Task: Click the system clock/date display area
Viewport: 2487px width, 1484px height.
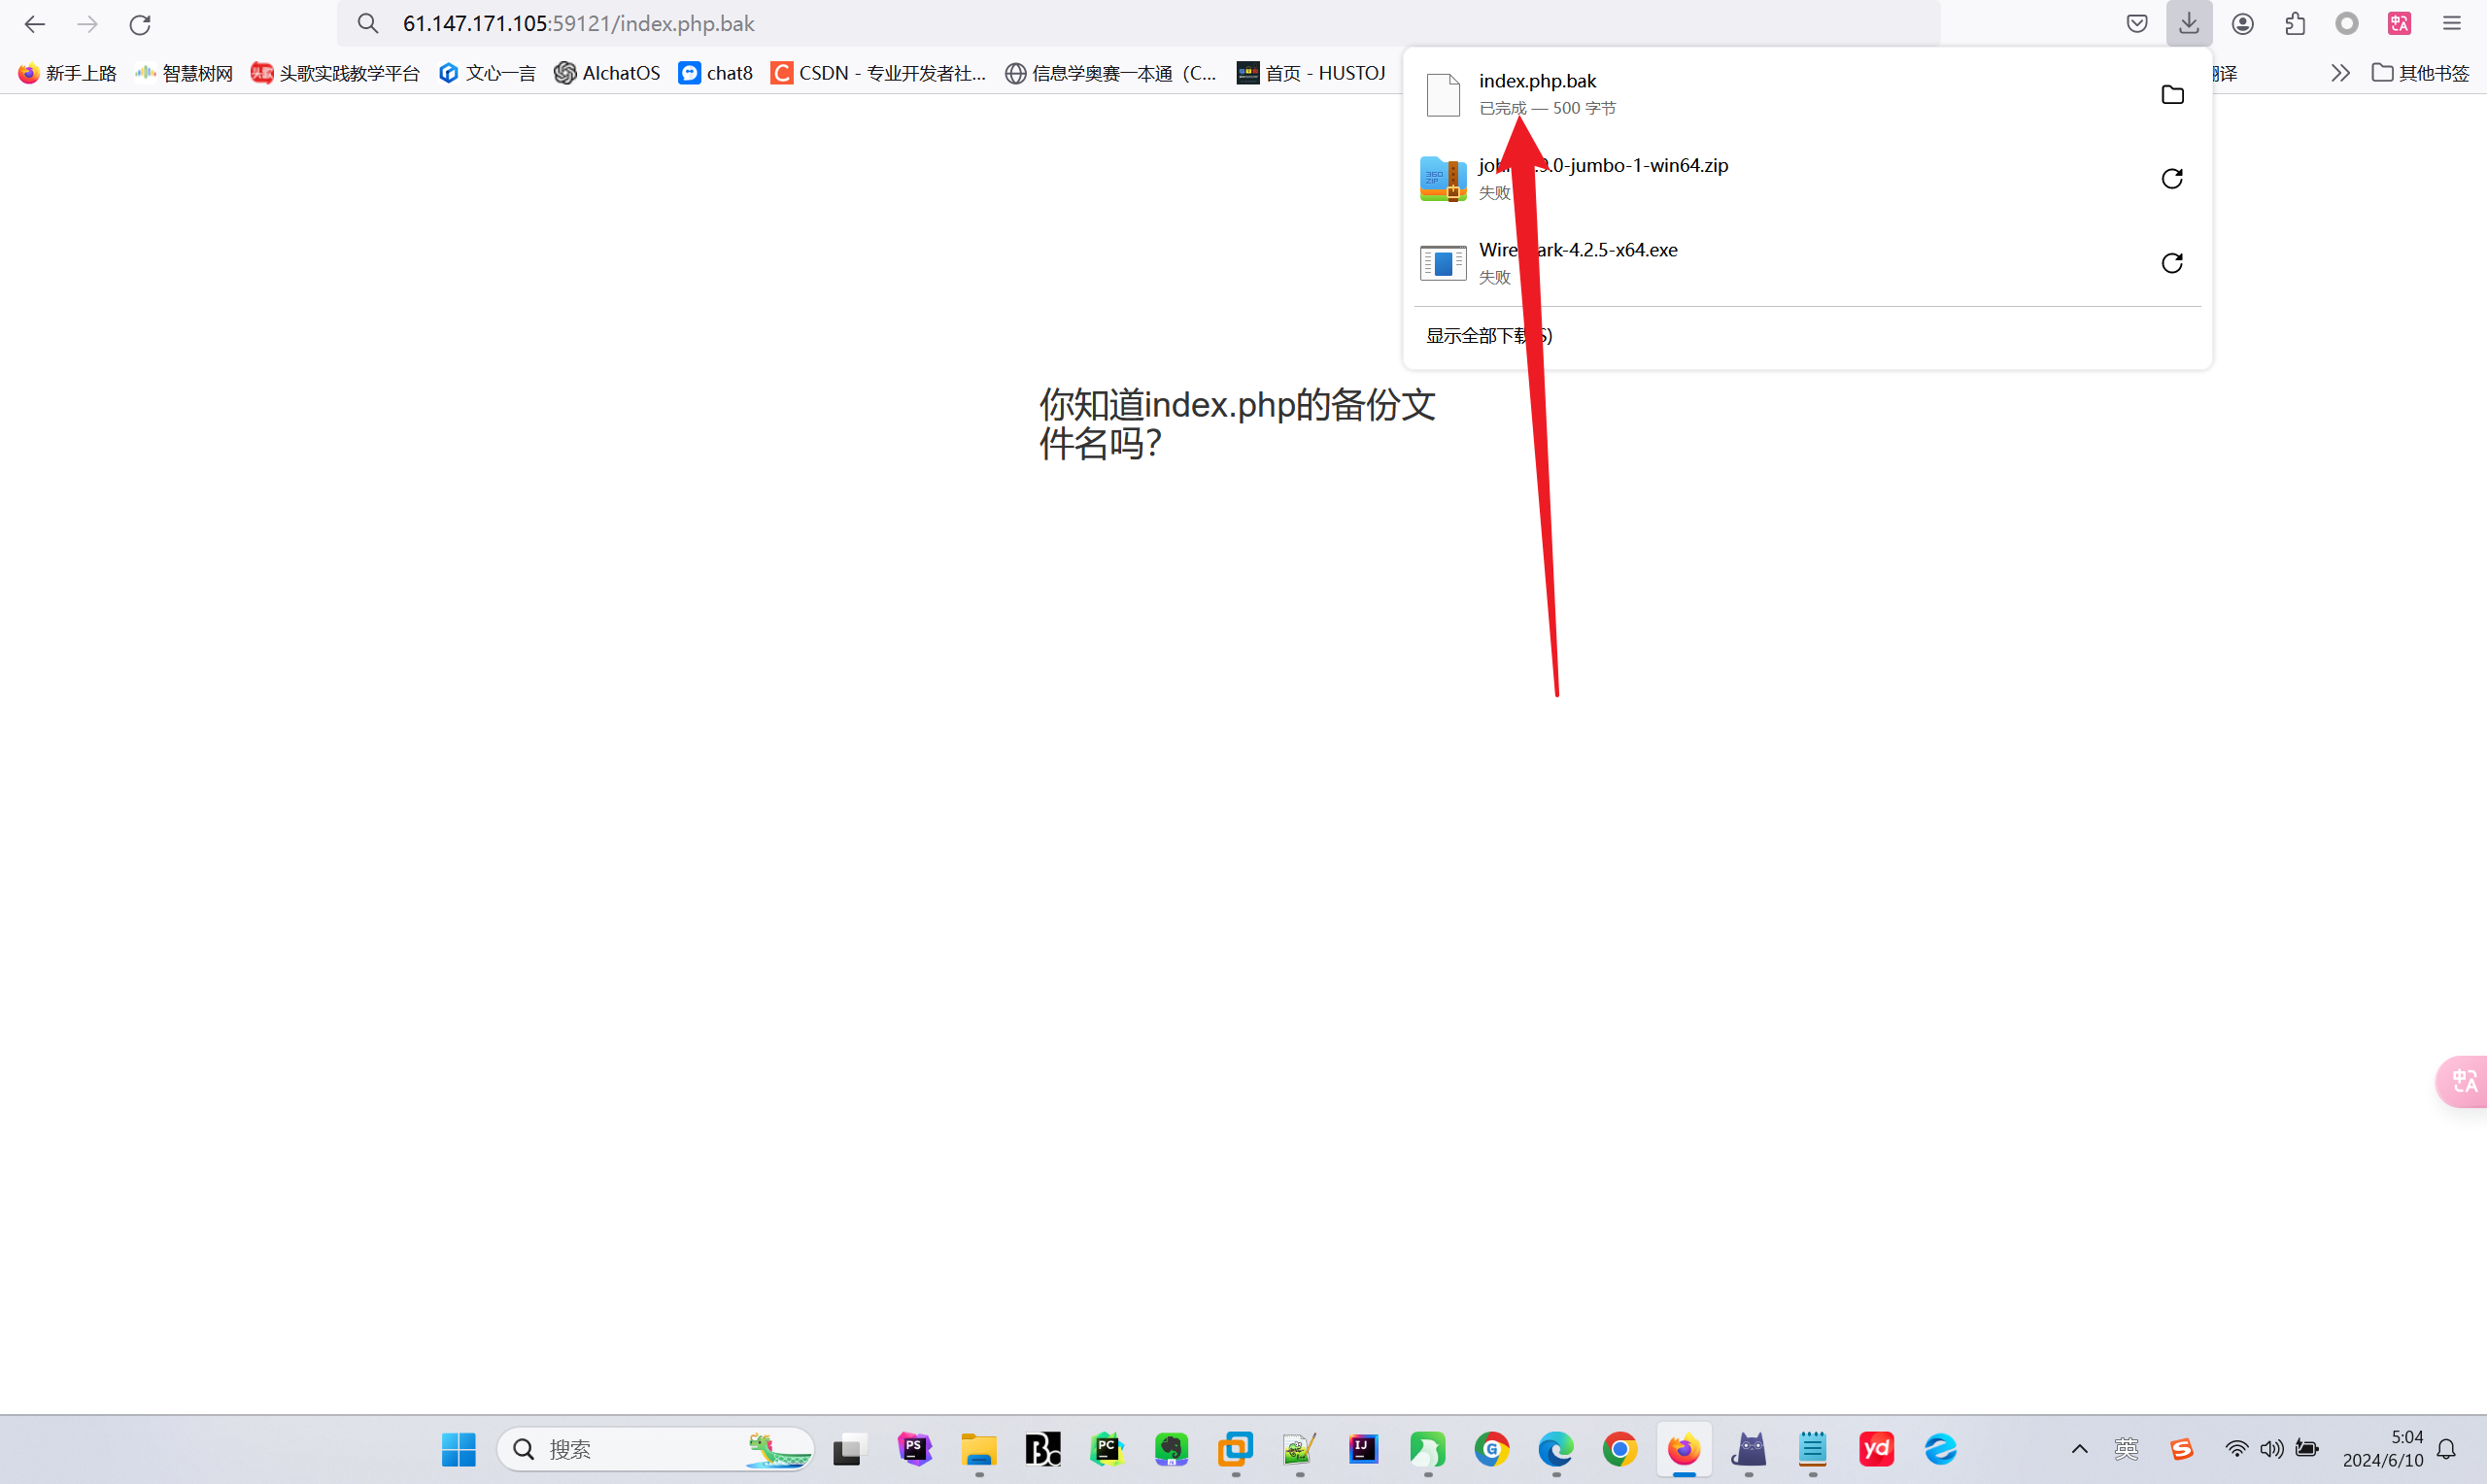Action: point(2409,1449)
